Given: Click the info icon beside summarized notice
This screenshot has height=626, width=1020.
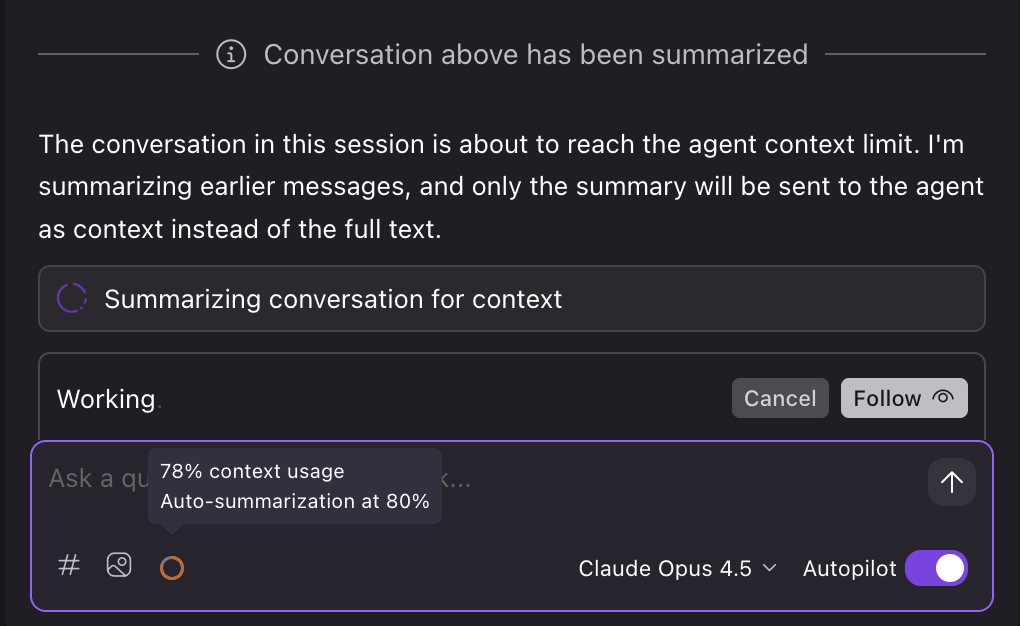Looking at the screenshot, I should click(x=231, y=54).
